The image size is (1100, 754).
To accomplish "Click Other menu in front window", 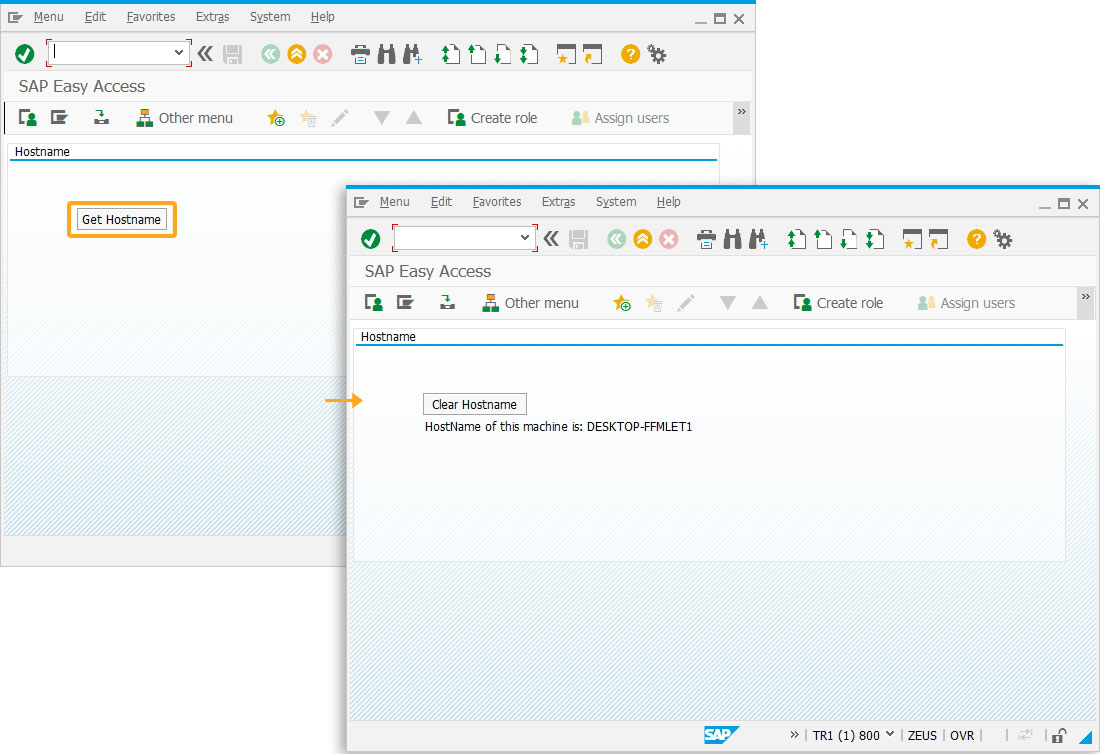I will tap(530, 303).
